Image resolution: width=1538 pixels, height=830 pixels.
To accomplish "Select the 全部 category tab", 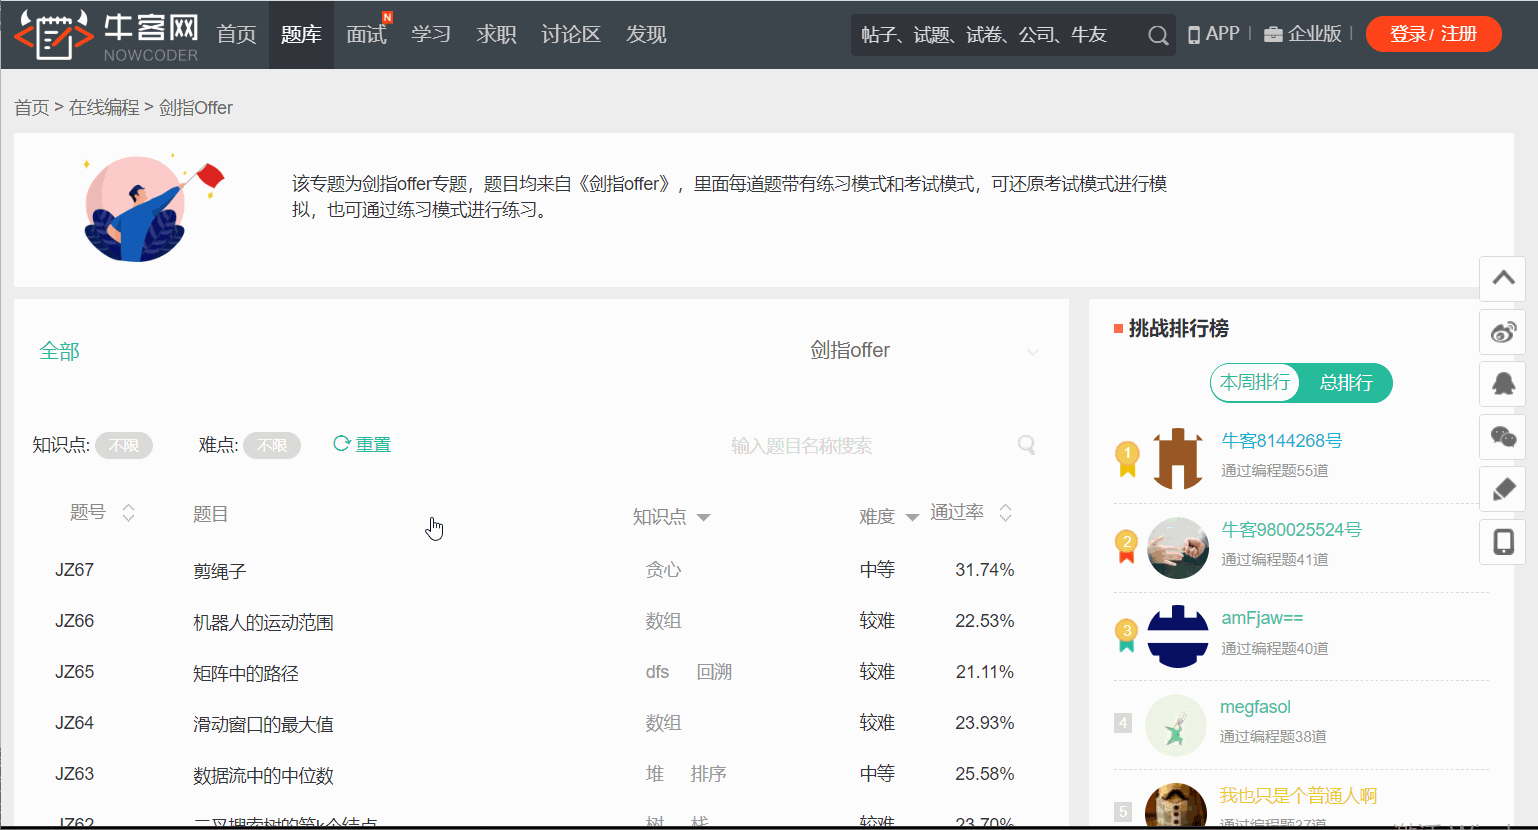I will 59,351.
